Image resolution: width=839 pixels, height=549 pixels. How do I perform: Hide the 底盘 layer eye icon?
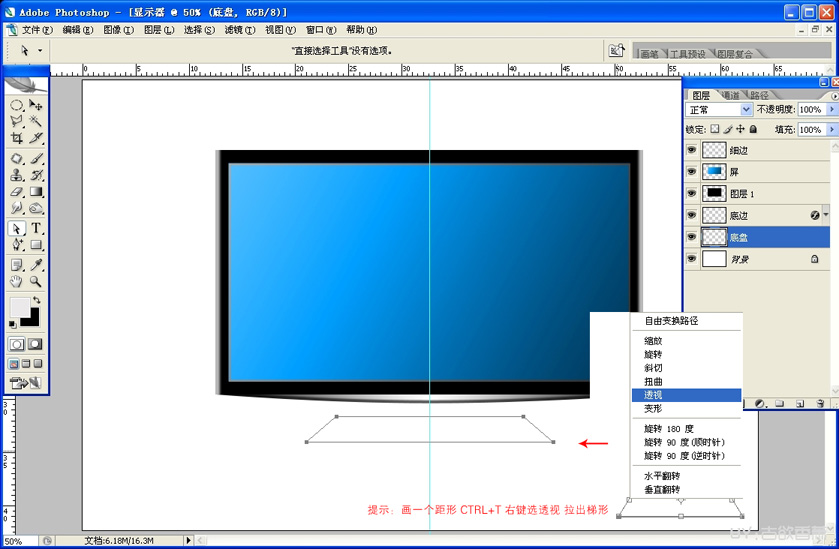(691, 237)
